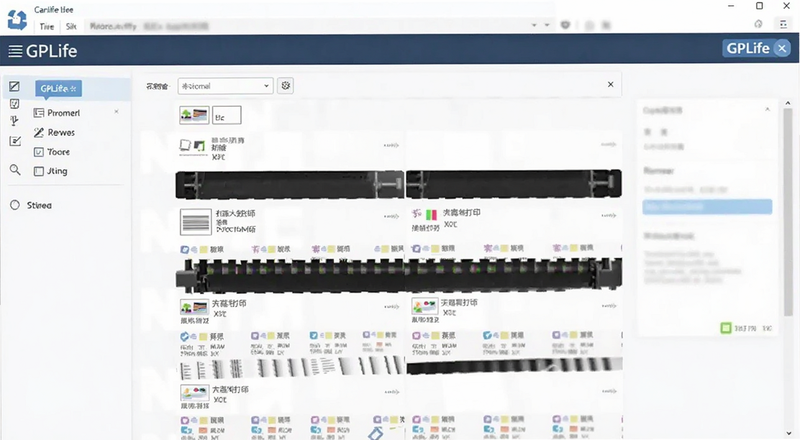The image size is (800, 440).
Task: Open the long notched black roller image
Action: [x=399, y=275]
